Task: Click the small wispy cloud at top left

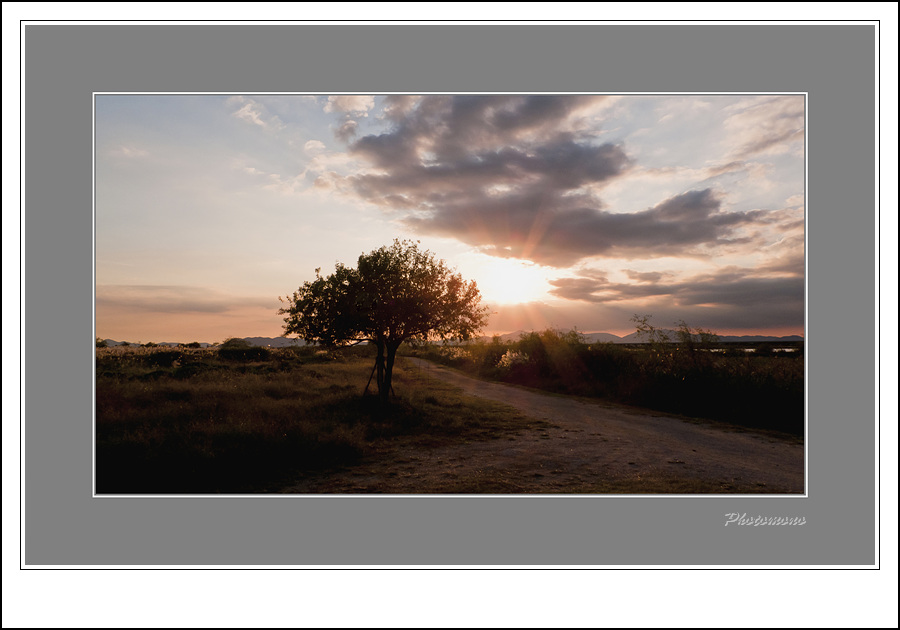Action: (250, 112)
